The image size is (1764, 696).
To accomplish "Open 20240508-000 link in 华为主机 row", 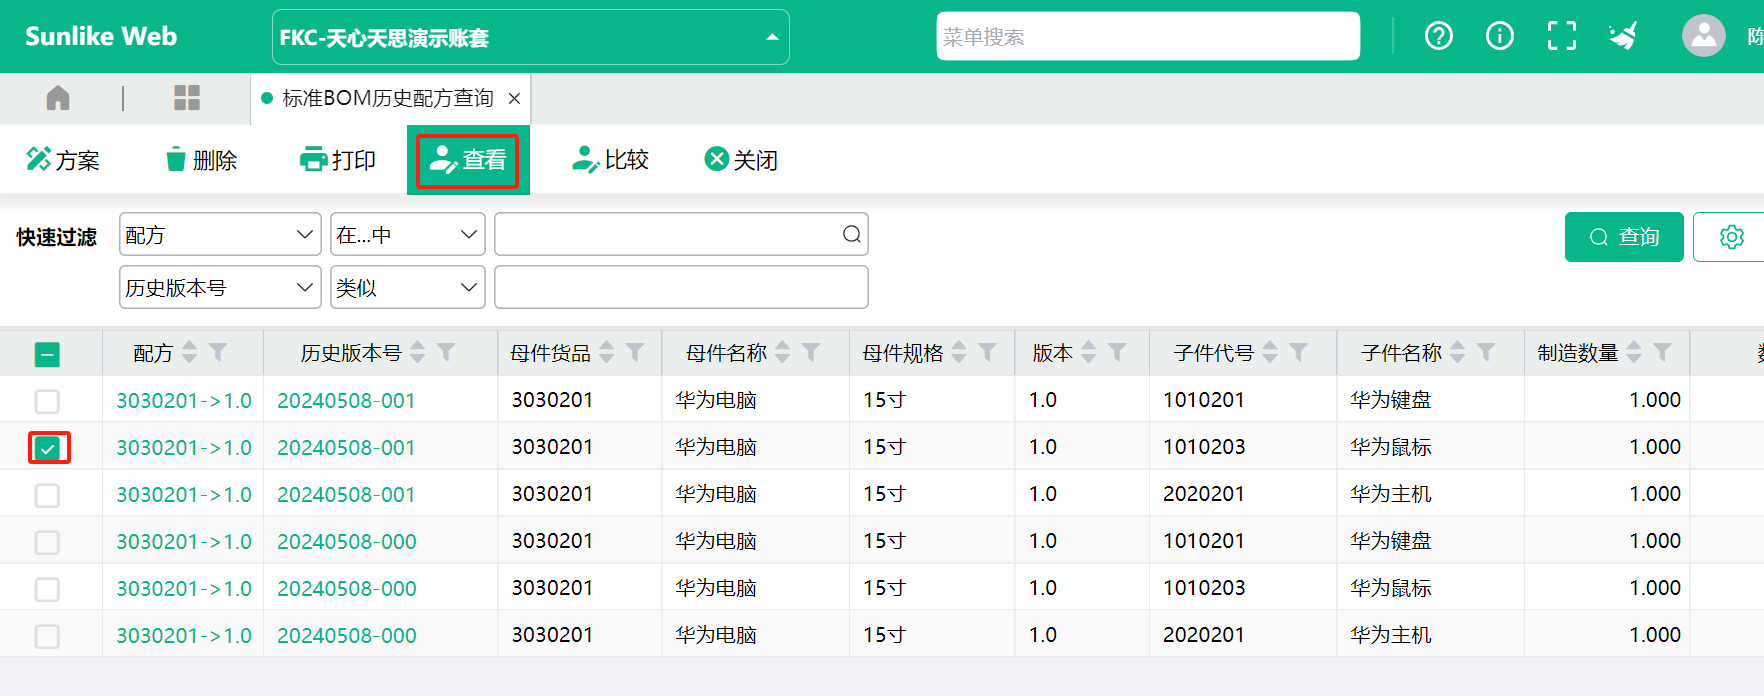I will click(346, 636).
